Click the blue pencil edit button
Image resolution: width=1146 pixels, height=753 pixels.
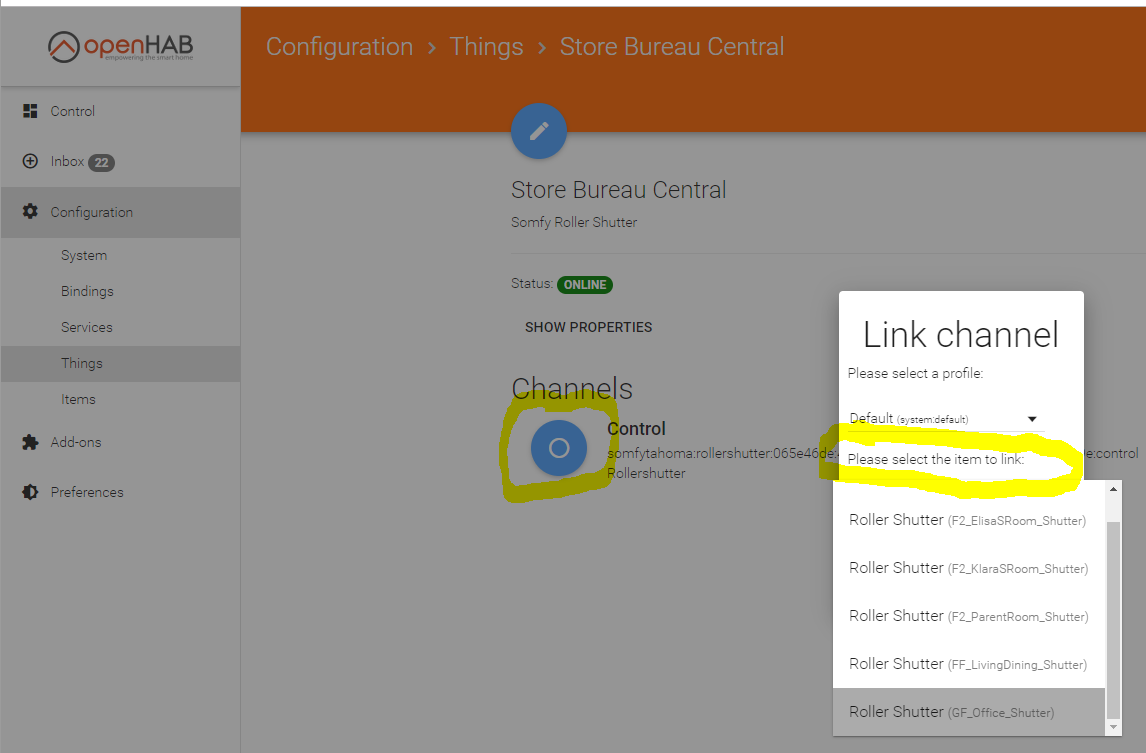[x=539, y=131]
